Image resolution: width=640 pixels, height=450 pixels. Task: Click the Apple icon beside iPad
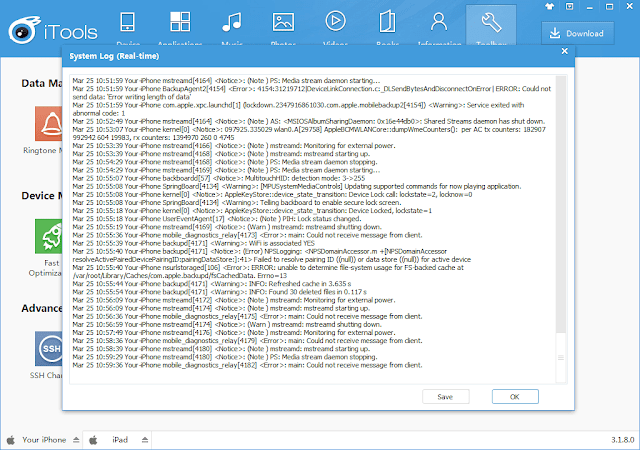click(93, 440)
